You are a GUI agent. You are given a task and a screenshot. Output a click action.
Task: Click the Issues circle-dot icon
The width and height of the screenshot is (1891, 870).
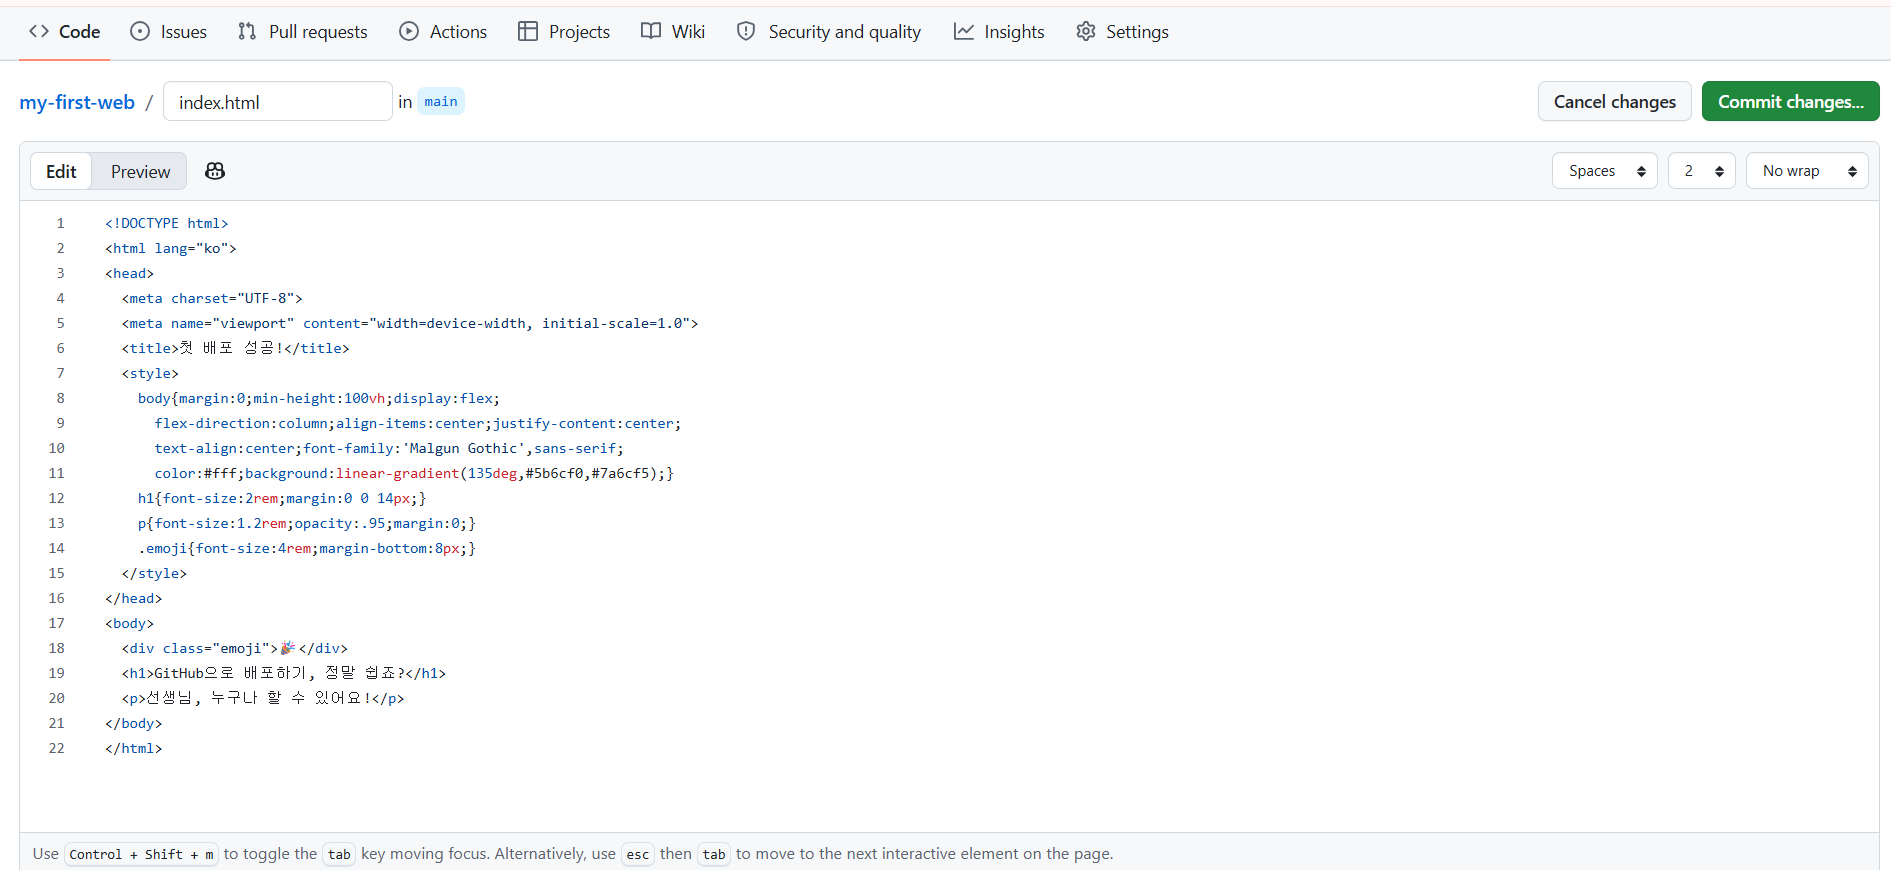coord(141,31)
